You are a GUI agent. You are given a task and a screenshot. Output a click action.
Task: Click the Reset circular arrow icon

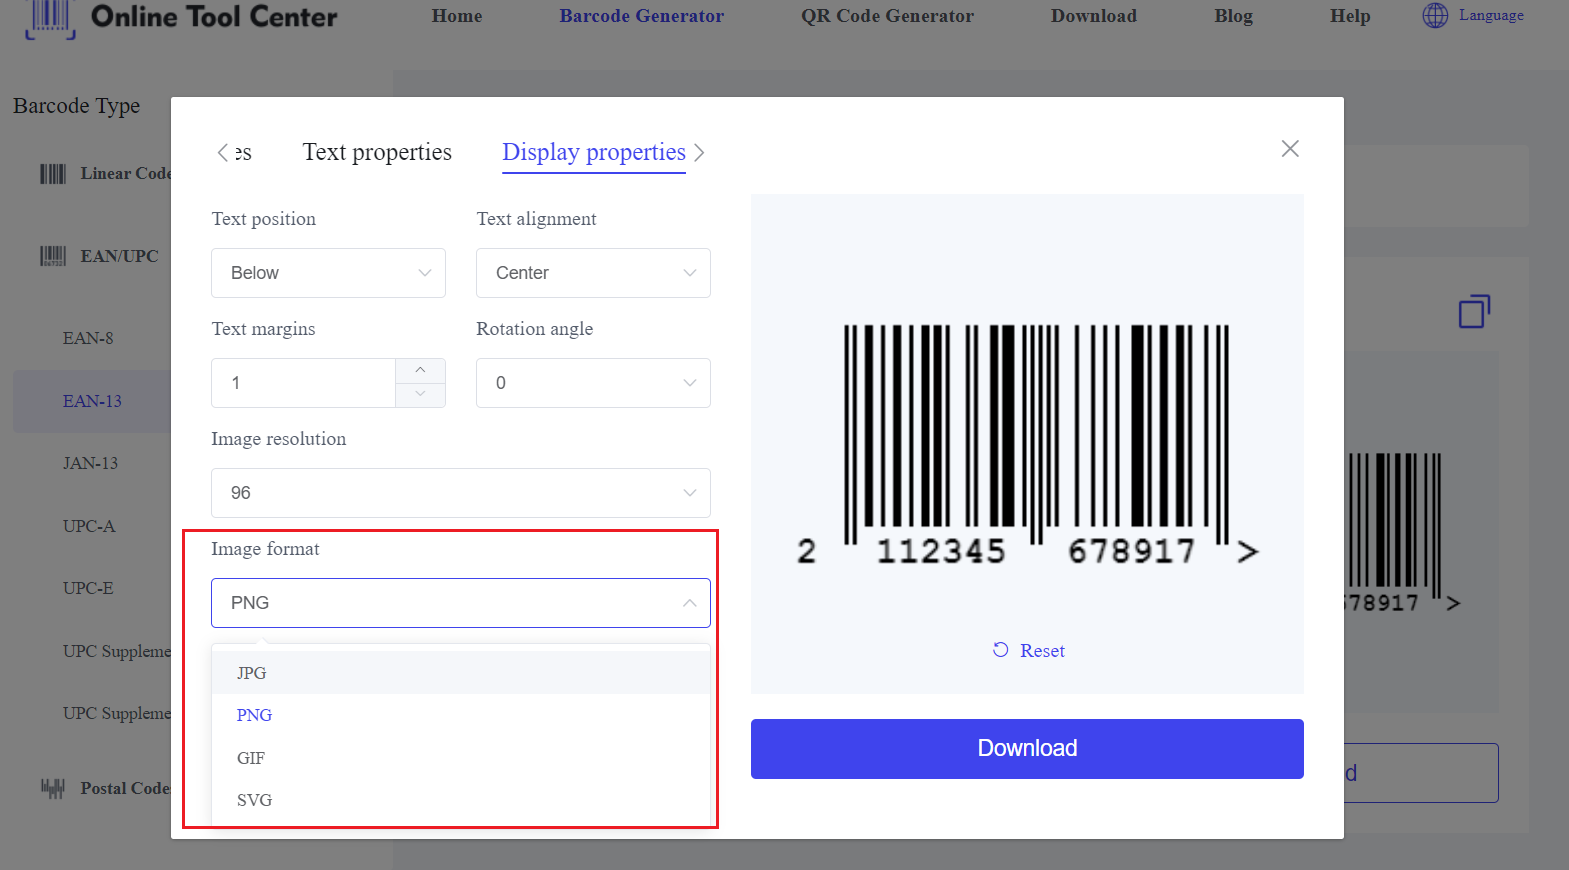pos(1000,650)
